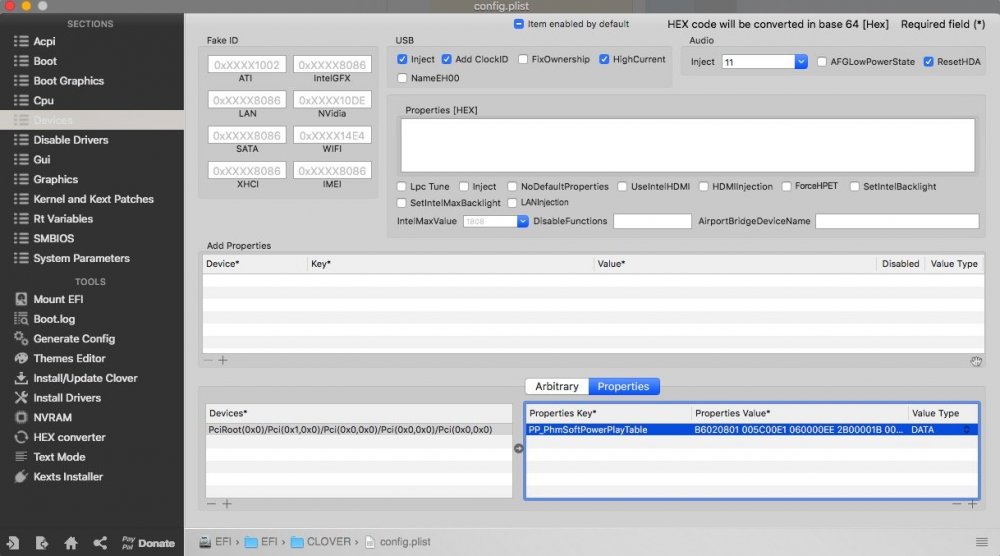Screen dimensions: 1000x556
Task: Open the System Parameters section
Action: tap(81, 258)
